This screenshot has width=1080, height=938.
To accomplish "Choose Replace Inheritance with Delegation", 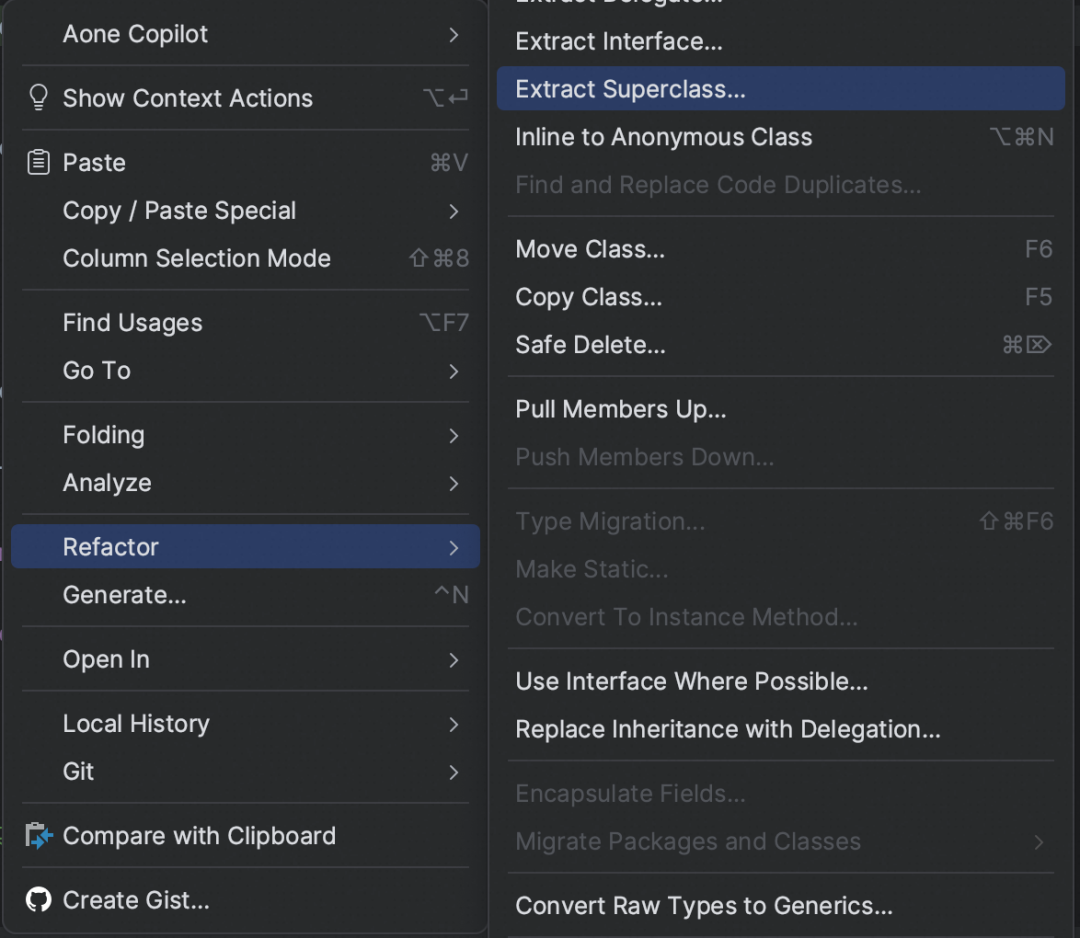I will tap(780, 729).
